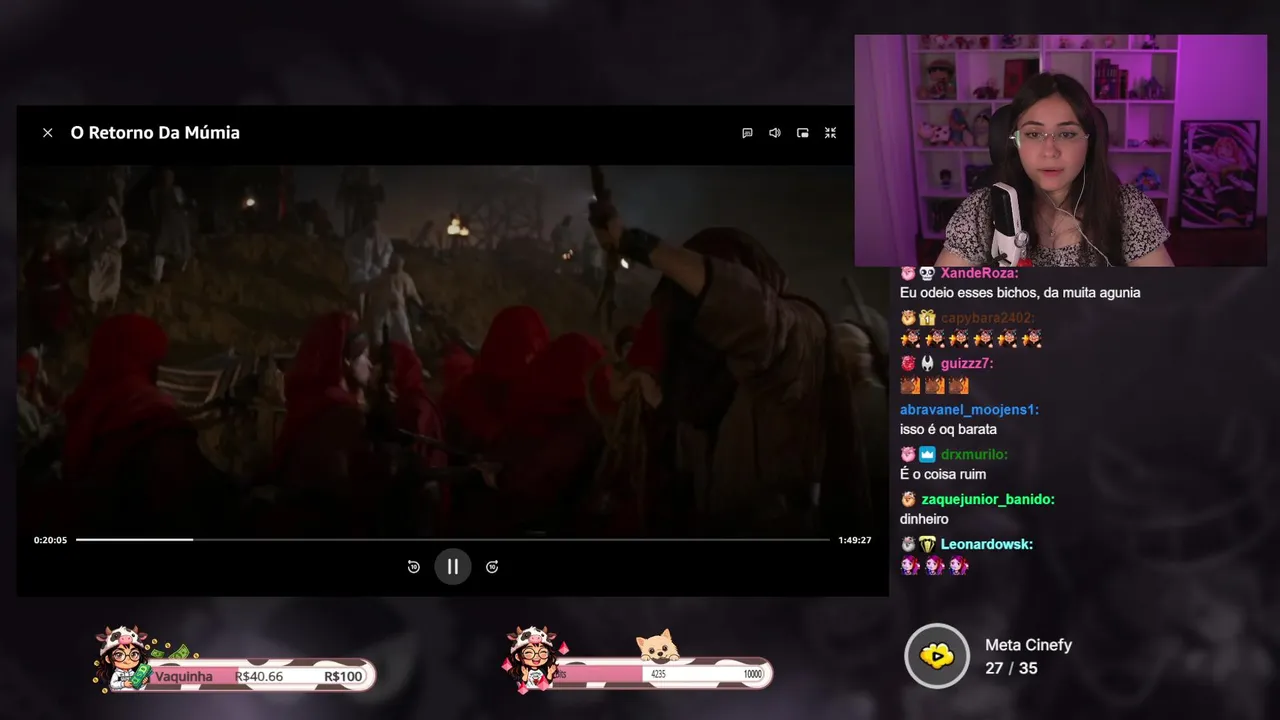Click the small dog icon on bits bar

658,646
